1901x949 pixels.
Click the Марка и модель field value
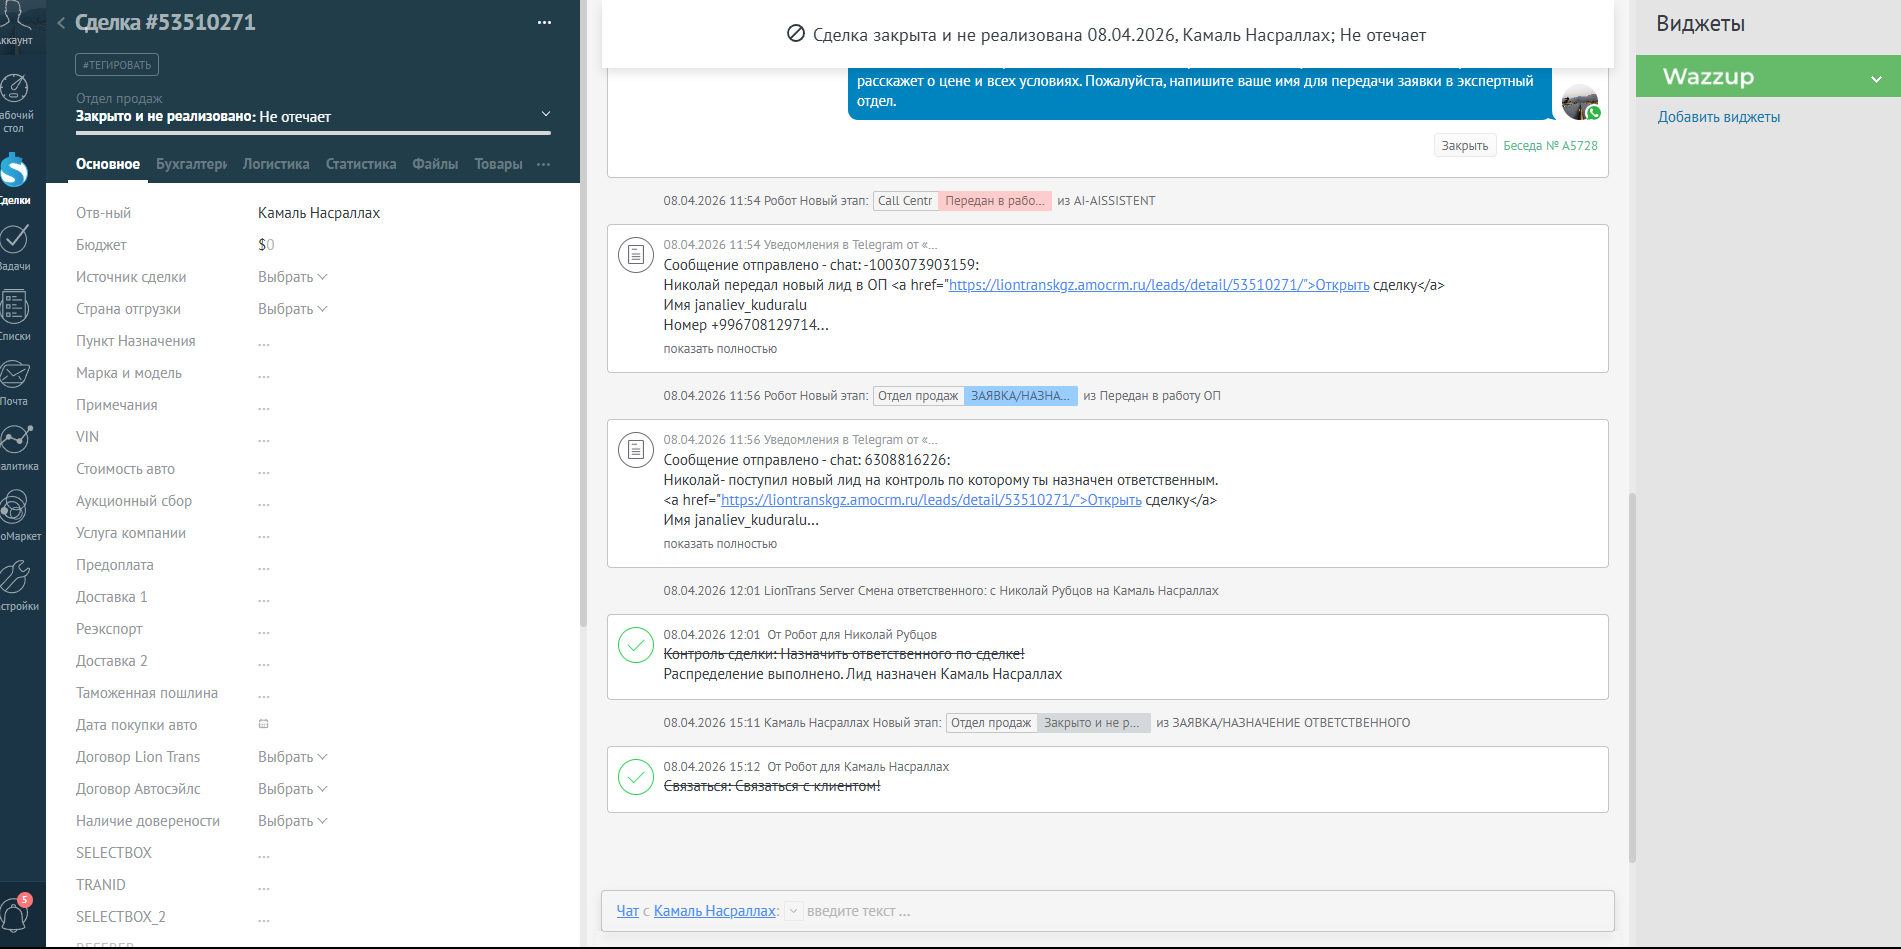click(264, 374)
